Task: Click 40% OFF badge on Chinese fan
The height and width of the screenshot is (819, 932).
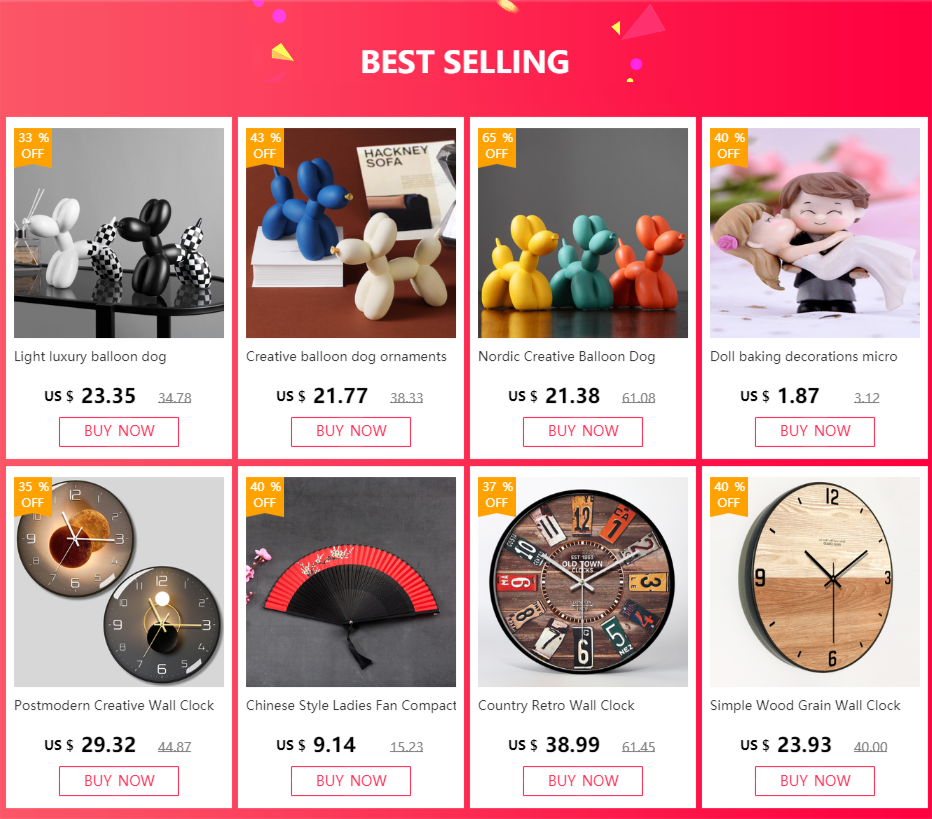Action: click(x=265, y=495)
